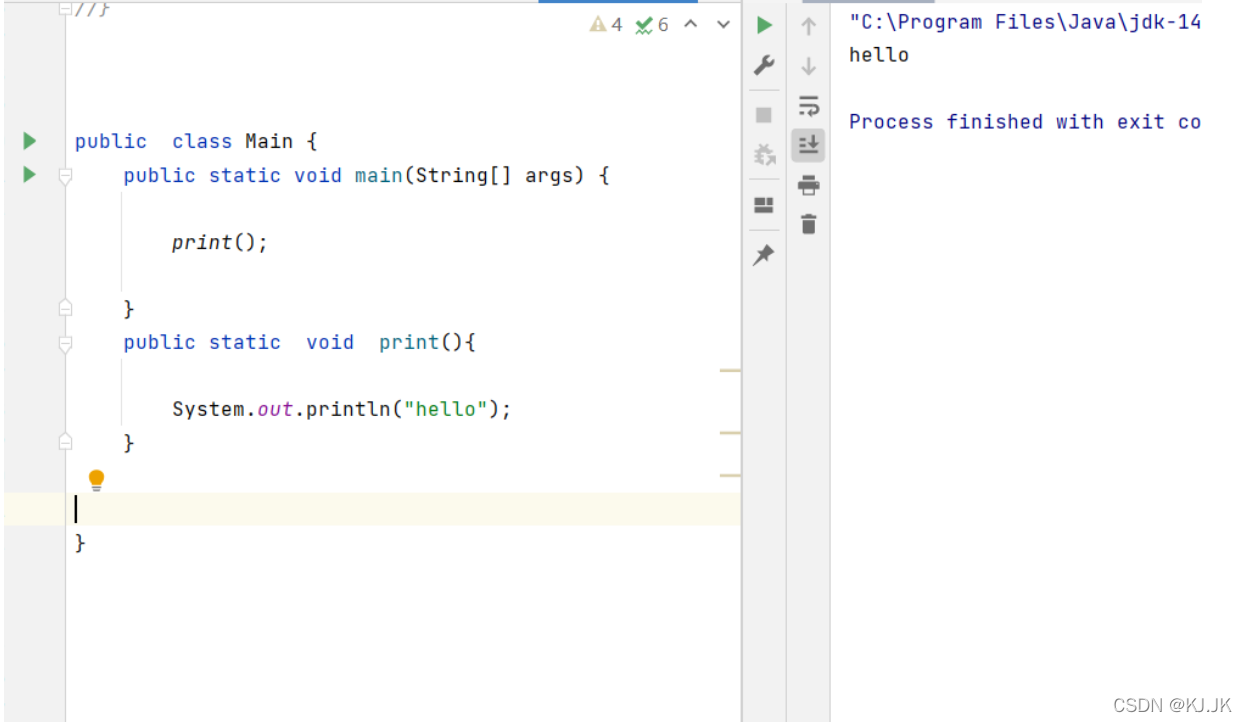Click the Stop process square

(x=764, y=115)
